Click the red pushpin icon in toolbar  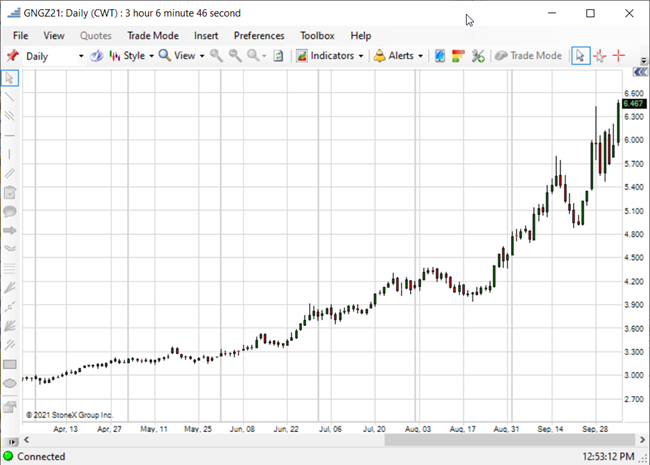tap(12, 56)
